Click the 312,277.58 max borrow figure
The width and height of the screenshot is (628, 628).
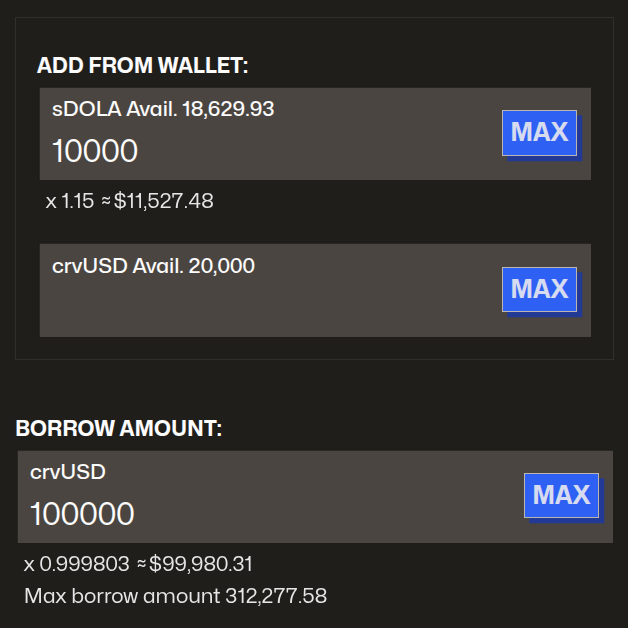(x=276, y=597)
